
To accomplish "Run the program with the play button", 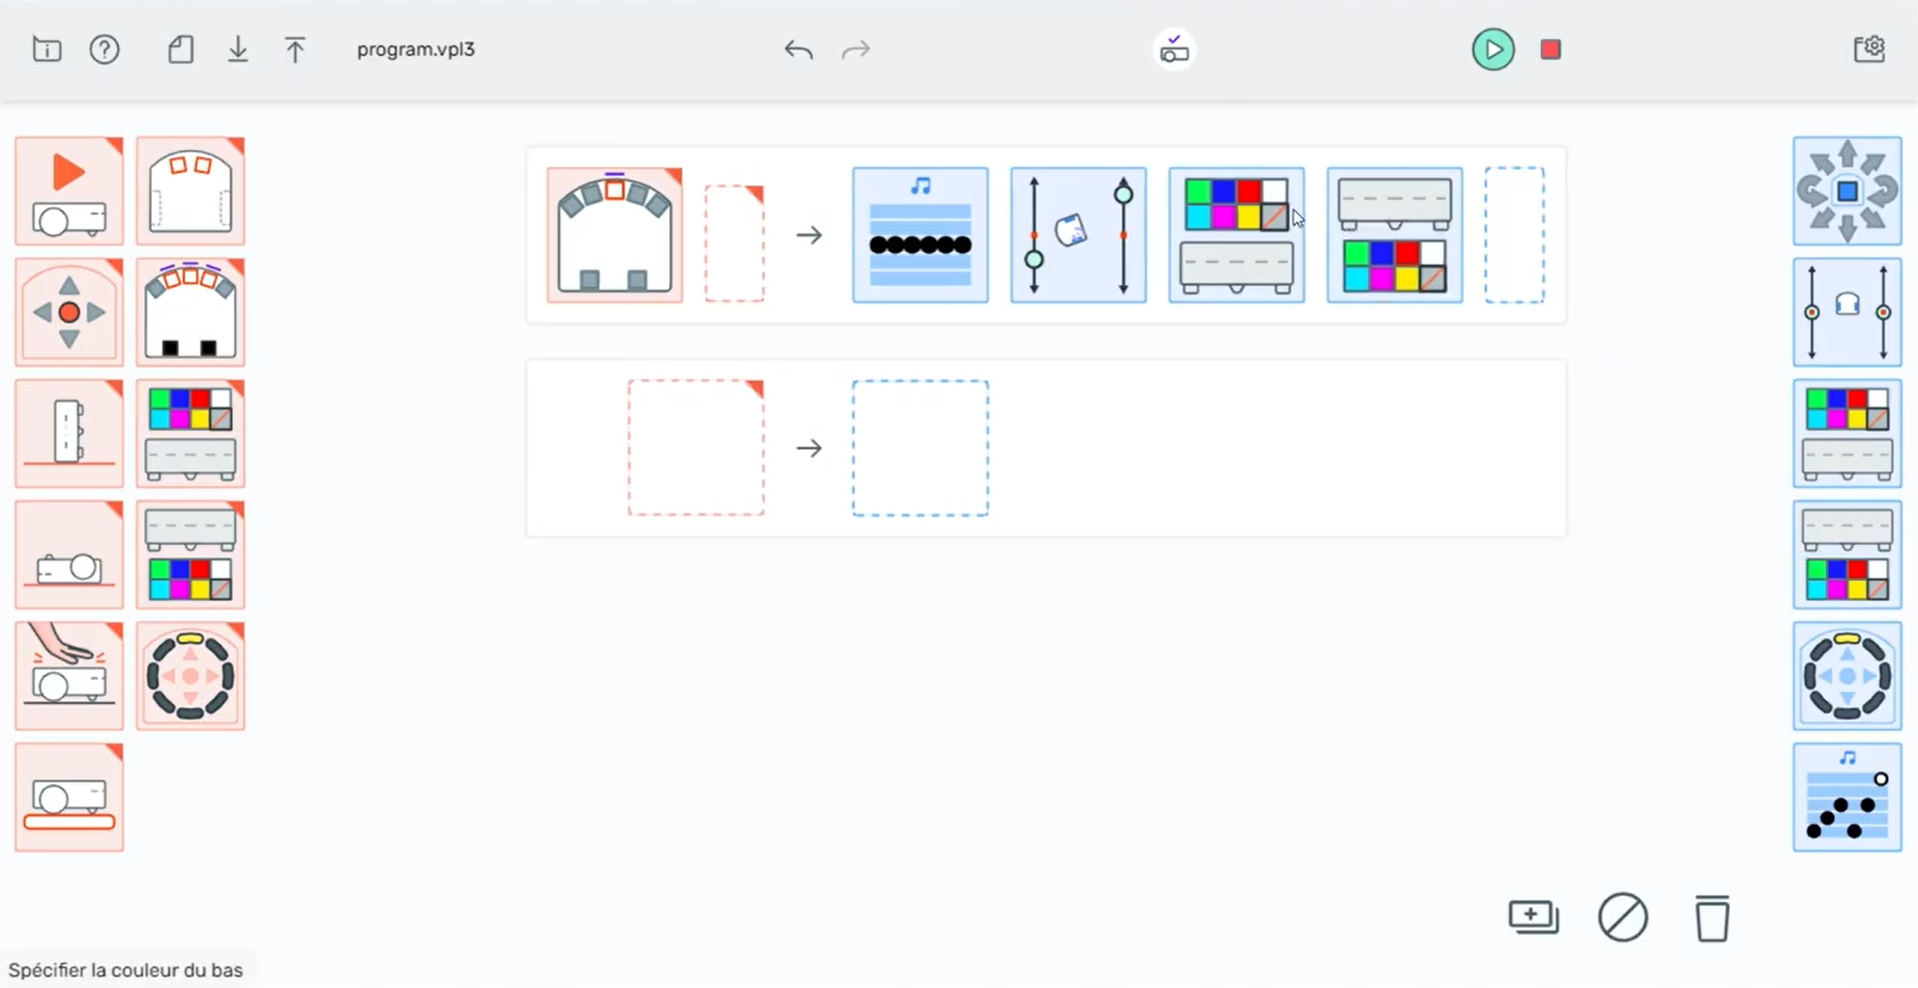I will click(1492, 49).
